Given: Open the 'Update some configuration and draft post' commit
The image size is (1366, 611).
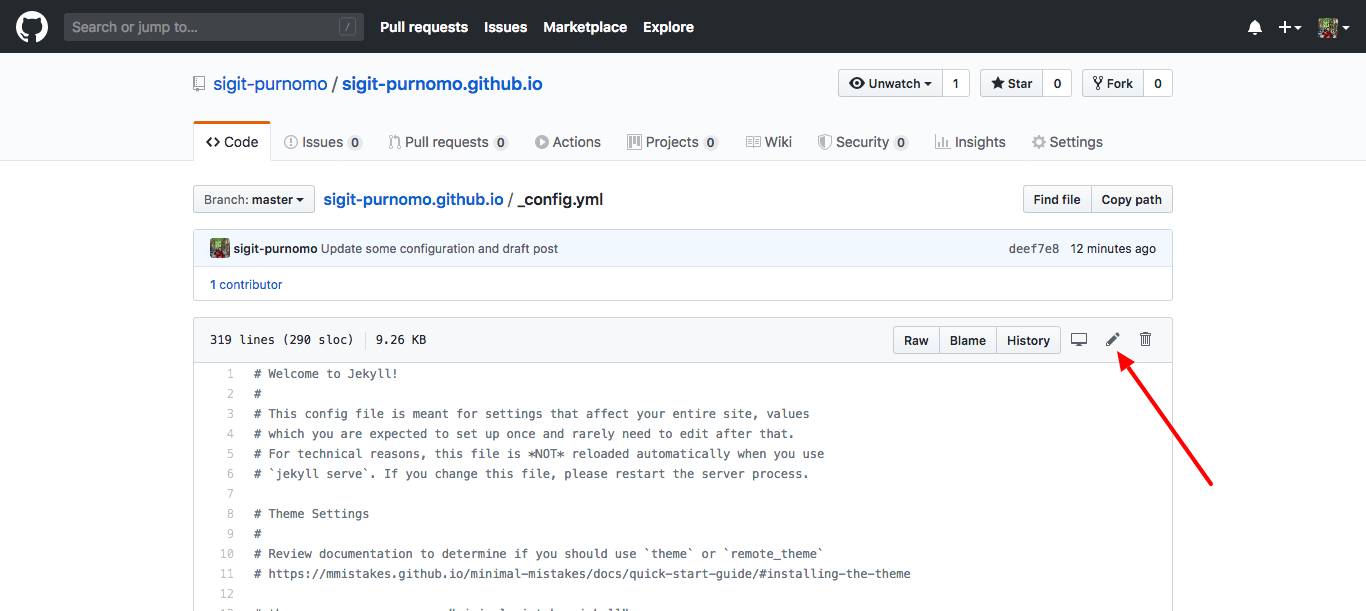Looking at the screenshot, I should click(440, 248).
